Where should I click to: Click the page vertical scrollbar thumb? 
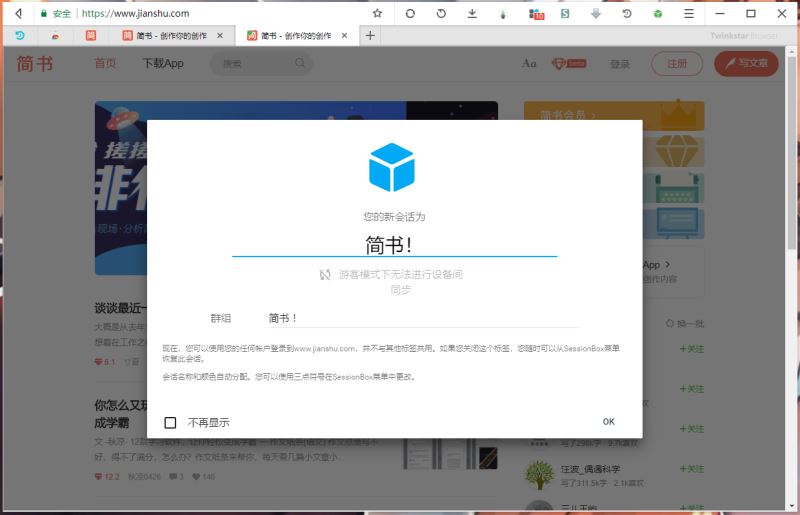(x=791, y=153)
